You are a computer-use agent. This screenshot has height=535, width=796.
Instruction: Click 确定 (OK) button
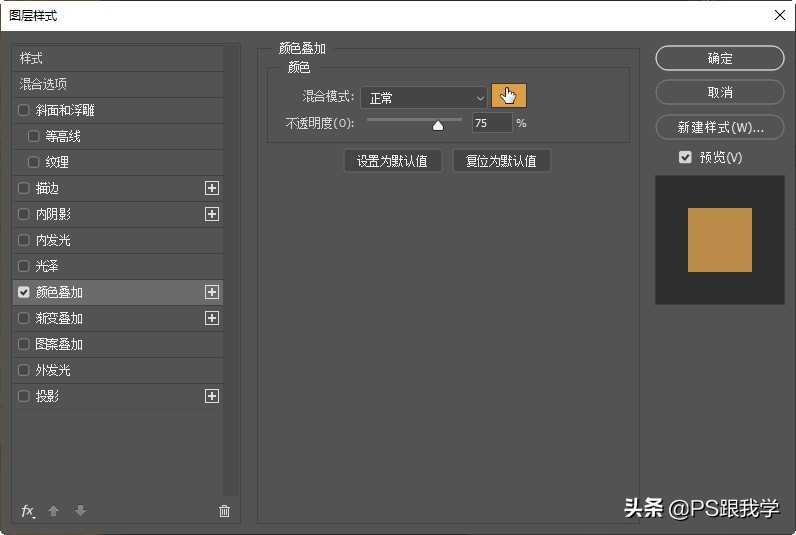719,58
